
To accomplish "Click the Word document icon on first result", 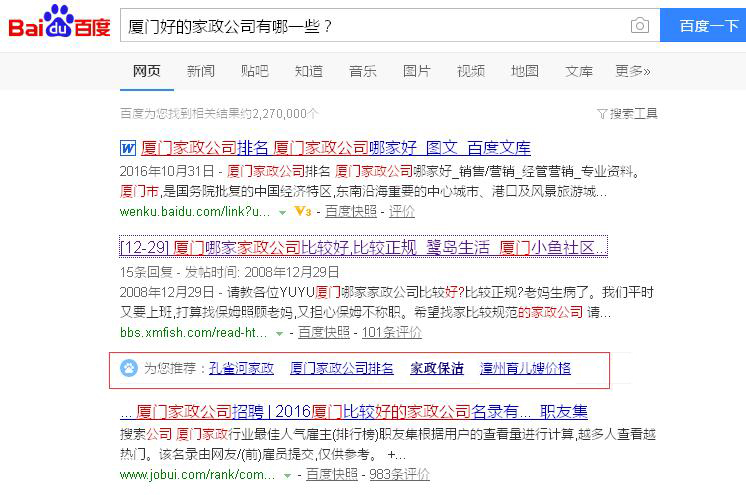I will [x=128, y=148].
